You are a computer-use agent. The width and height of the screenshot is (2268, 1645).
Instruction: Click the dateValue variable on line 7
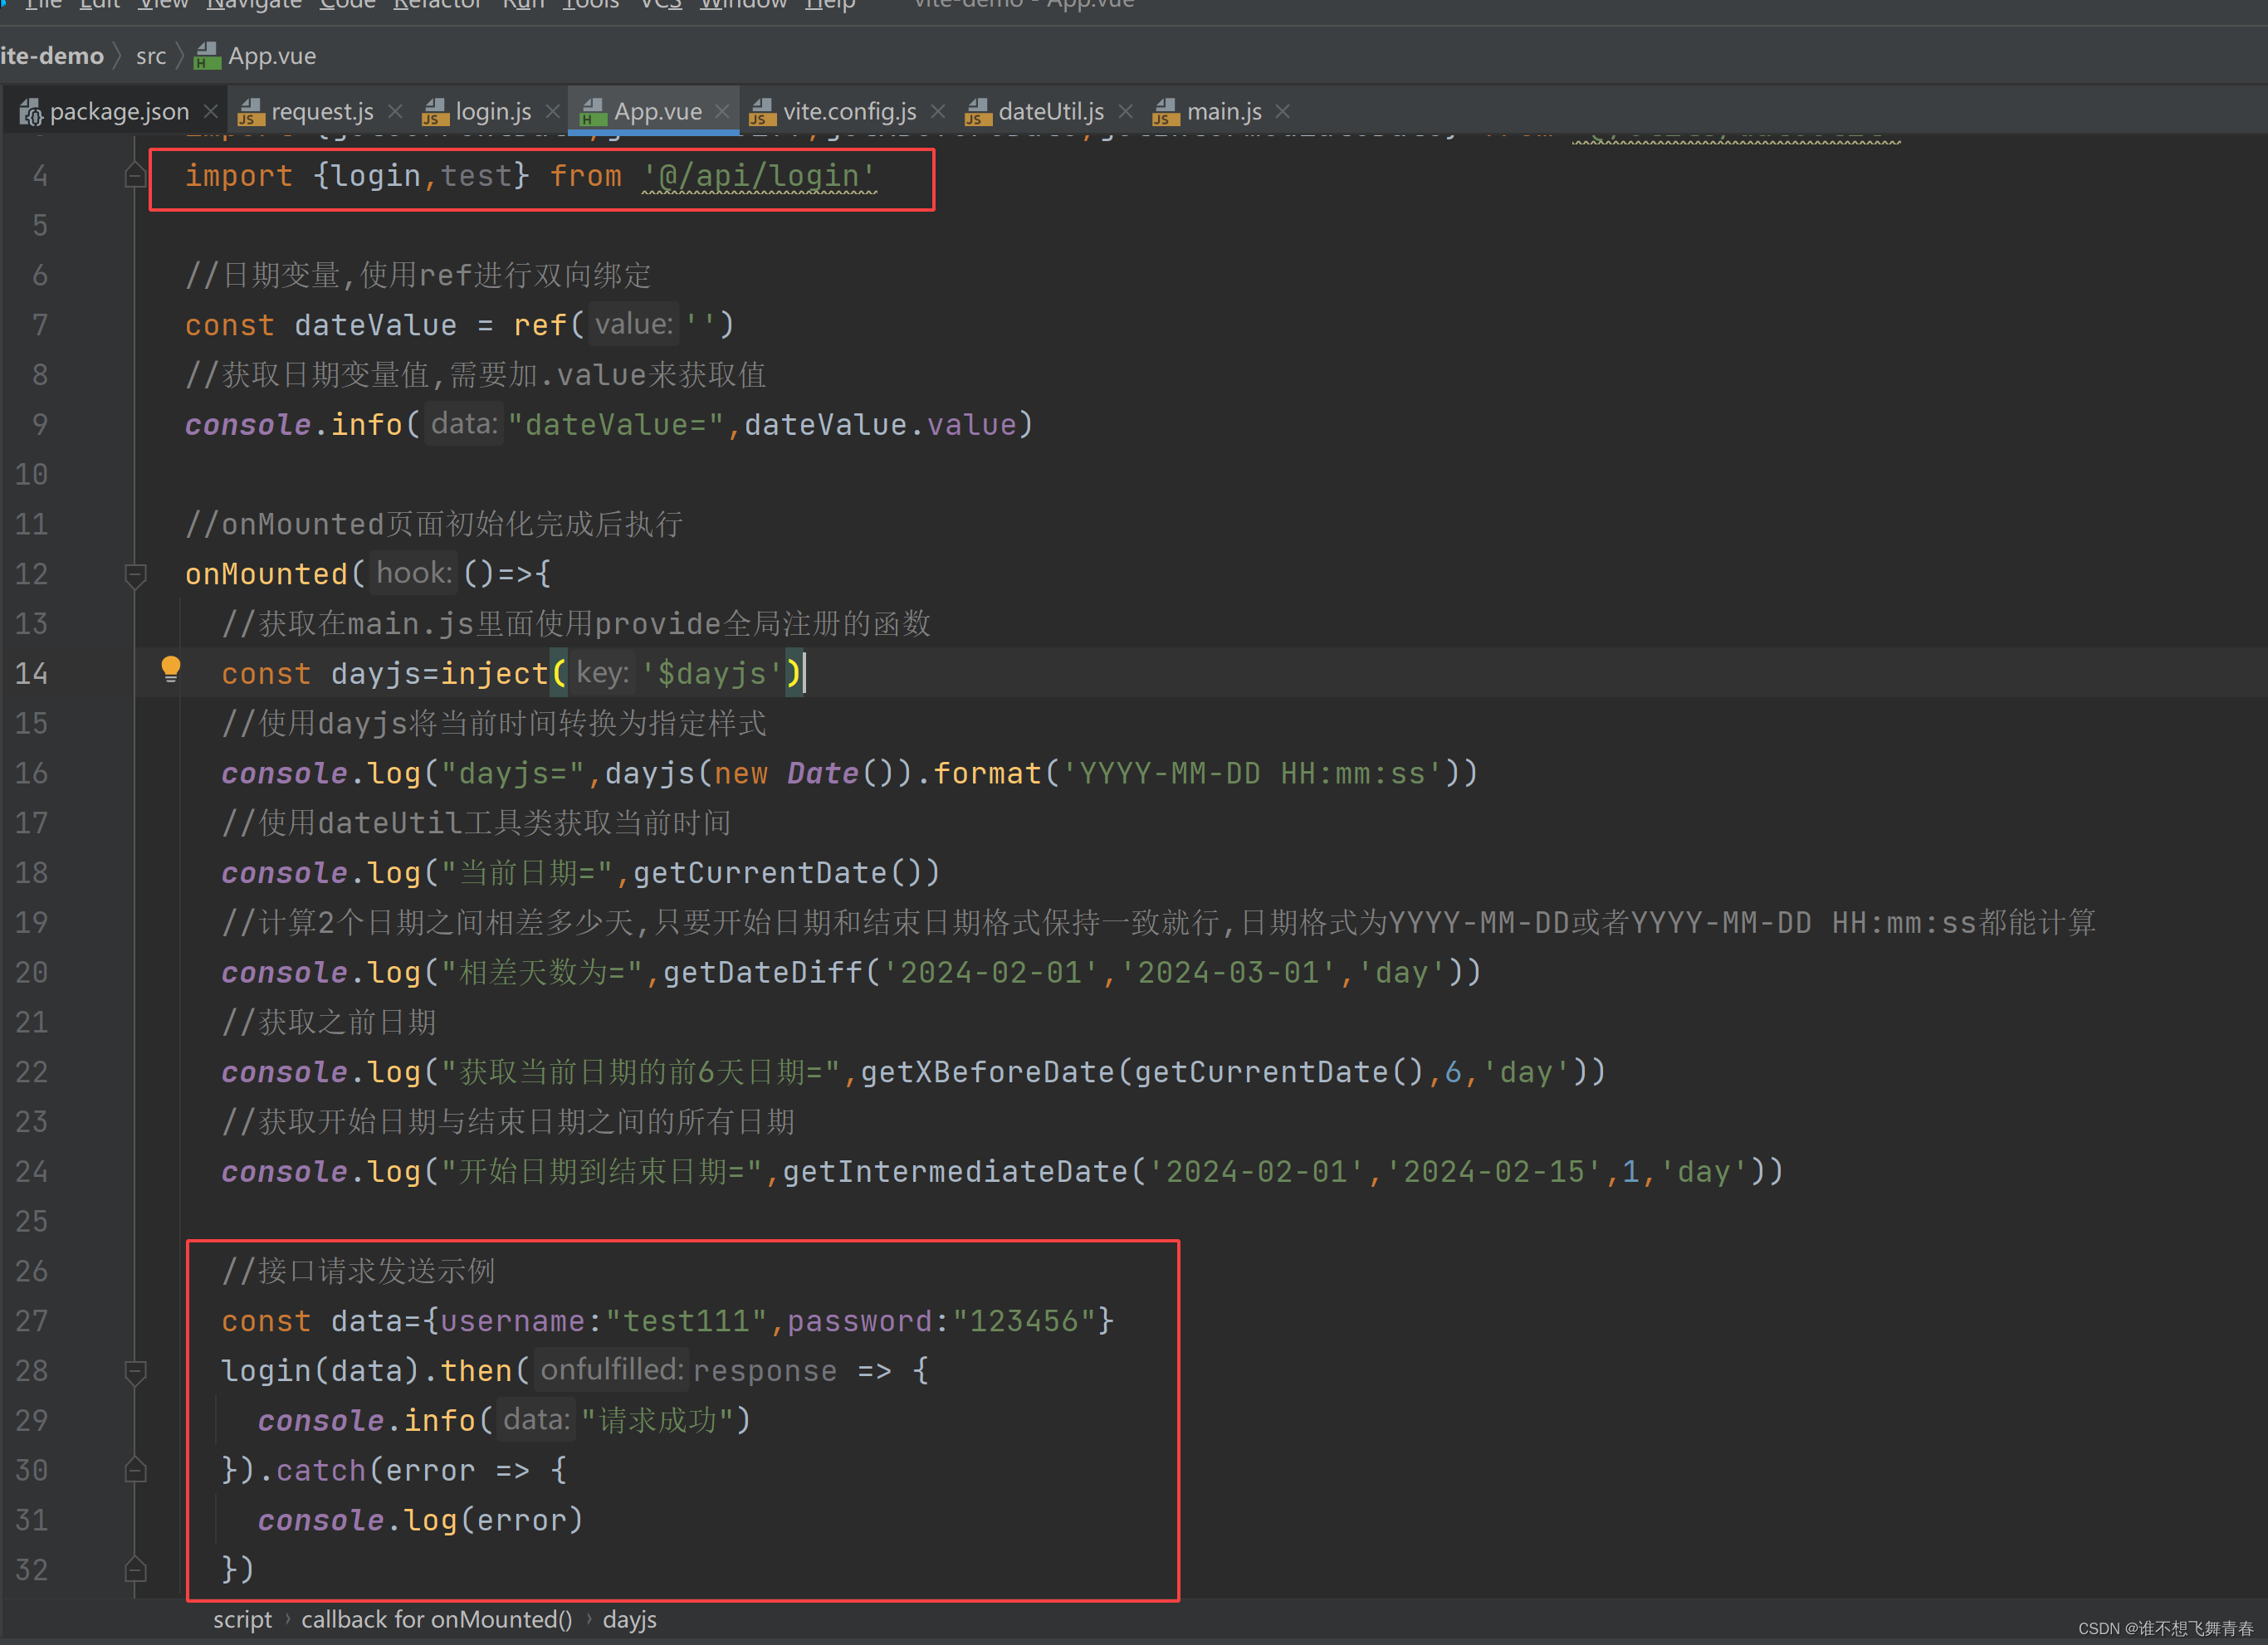(x=375, y=325)
